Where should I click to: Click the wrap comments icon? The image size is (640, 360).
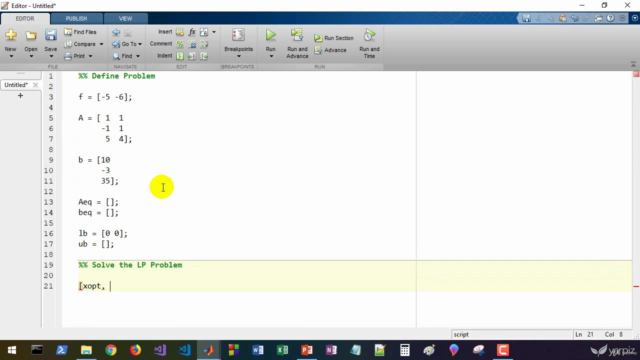(x=204, y=44)
